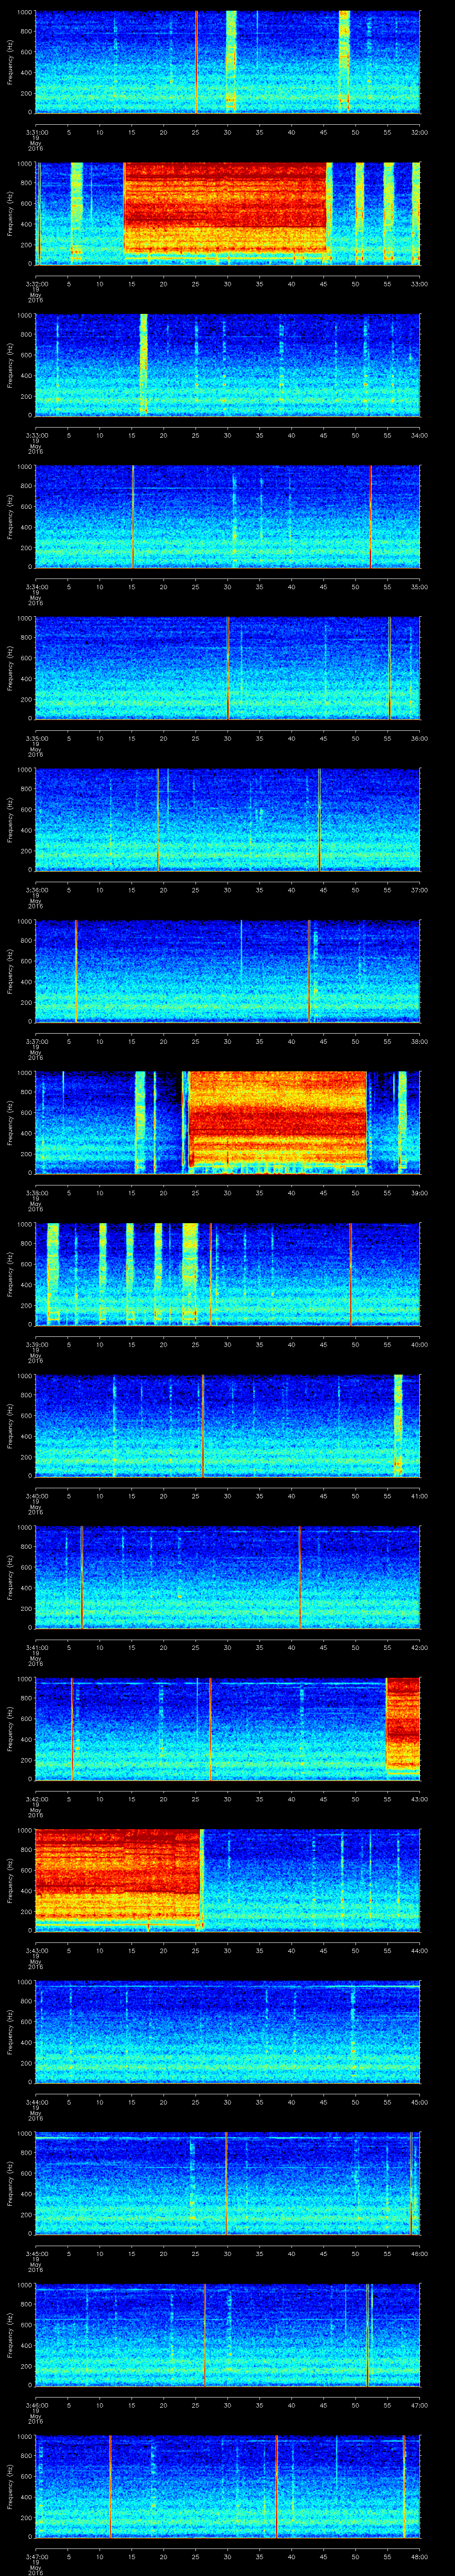The image size is (455, 2576).
Task: Click the red spike at 30 s in the 3:35:00 panel
Action: coord(228,669)
